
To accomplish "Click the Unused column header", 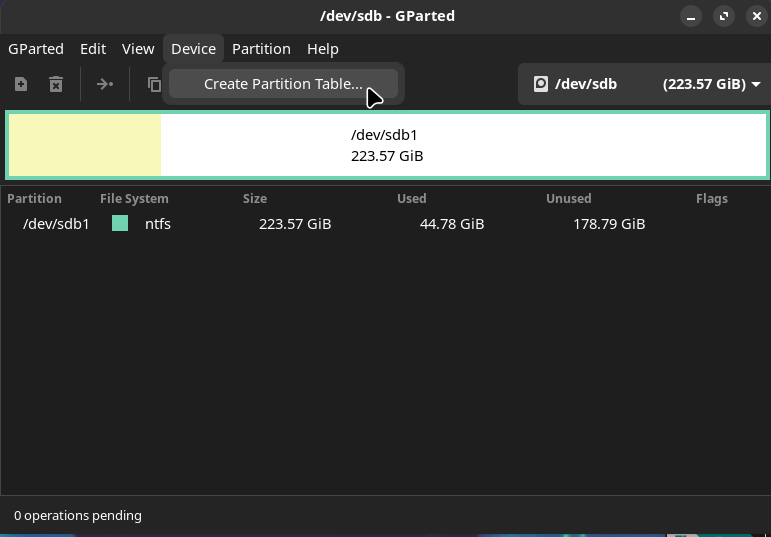I will [568, 198].
